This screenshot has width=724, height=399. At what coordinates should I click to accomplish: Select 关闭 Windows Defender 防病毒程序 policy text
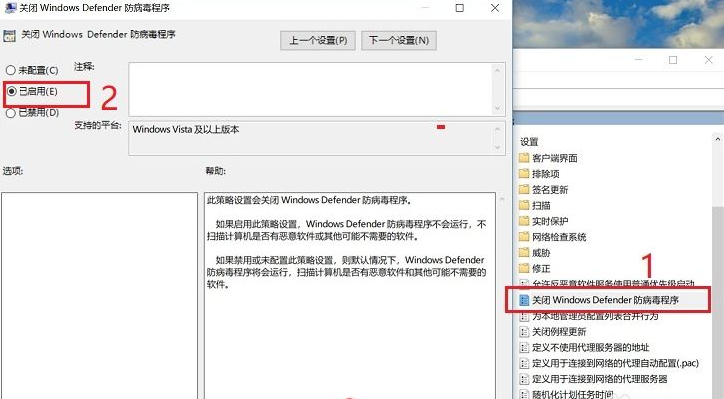605,300
